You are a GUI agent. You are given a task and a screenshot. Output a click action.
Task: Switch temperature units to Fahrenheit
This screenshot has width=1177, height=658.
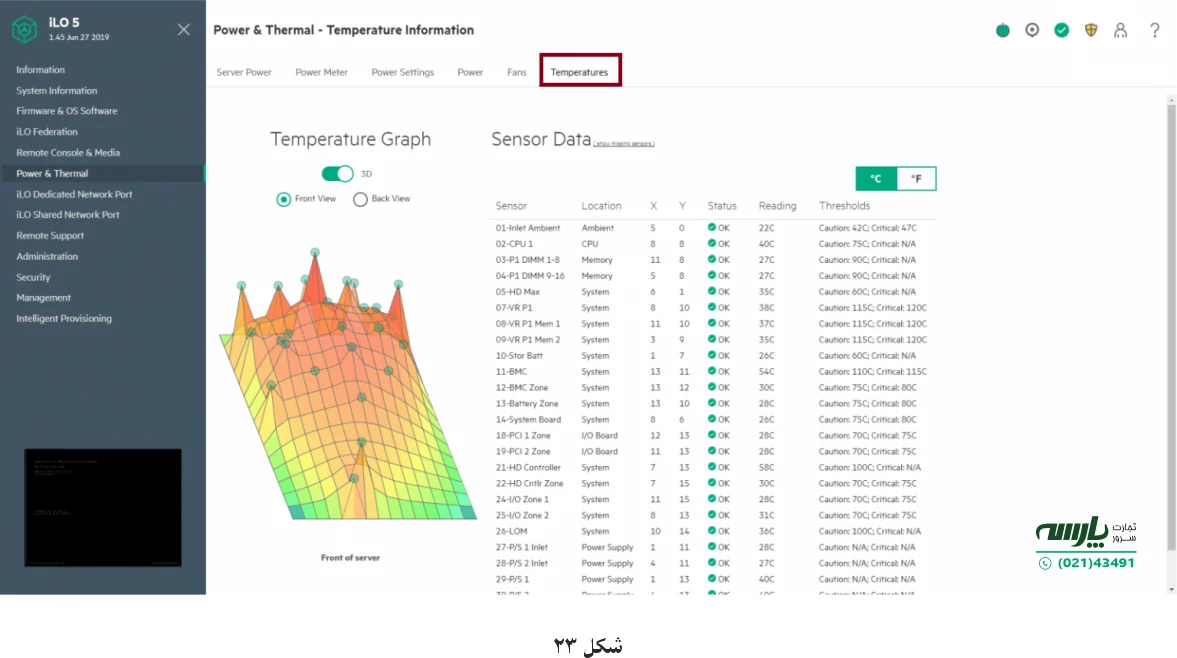tap(915, 178)
